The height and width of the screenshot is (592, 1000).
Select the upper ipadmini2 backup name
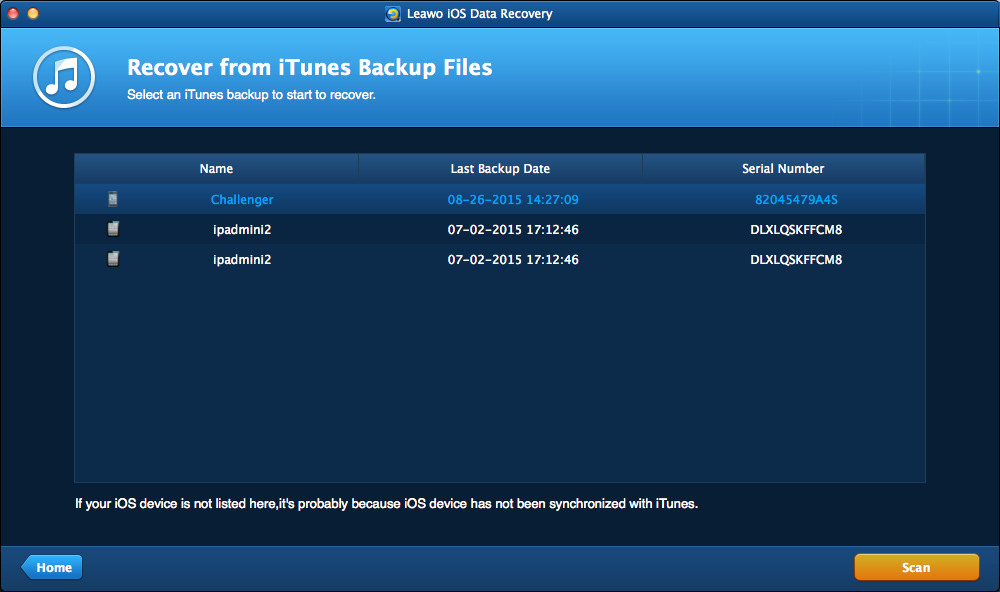click(242, 229)
